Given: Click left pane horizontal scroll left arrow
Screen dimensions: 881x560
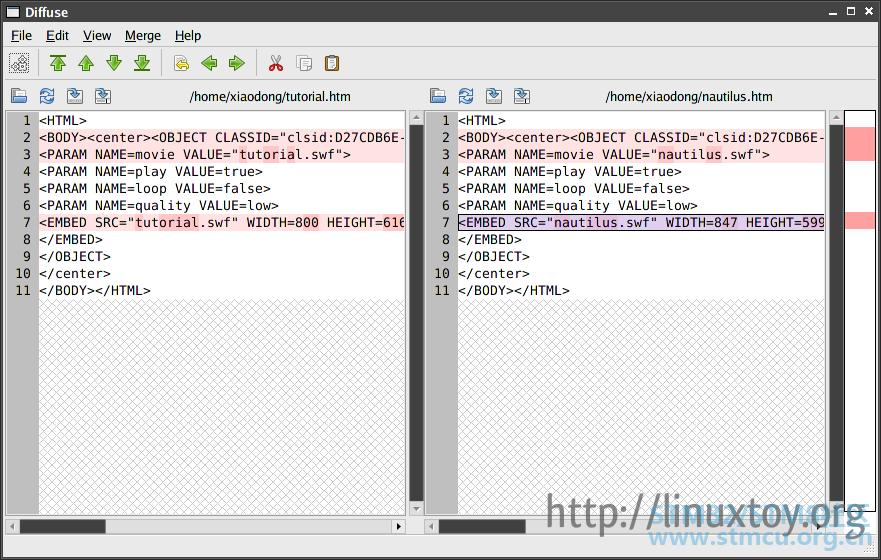Looking at the screenshot, I should coord(12,526).
